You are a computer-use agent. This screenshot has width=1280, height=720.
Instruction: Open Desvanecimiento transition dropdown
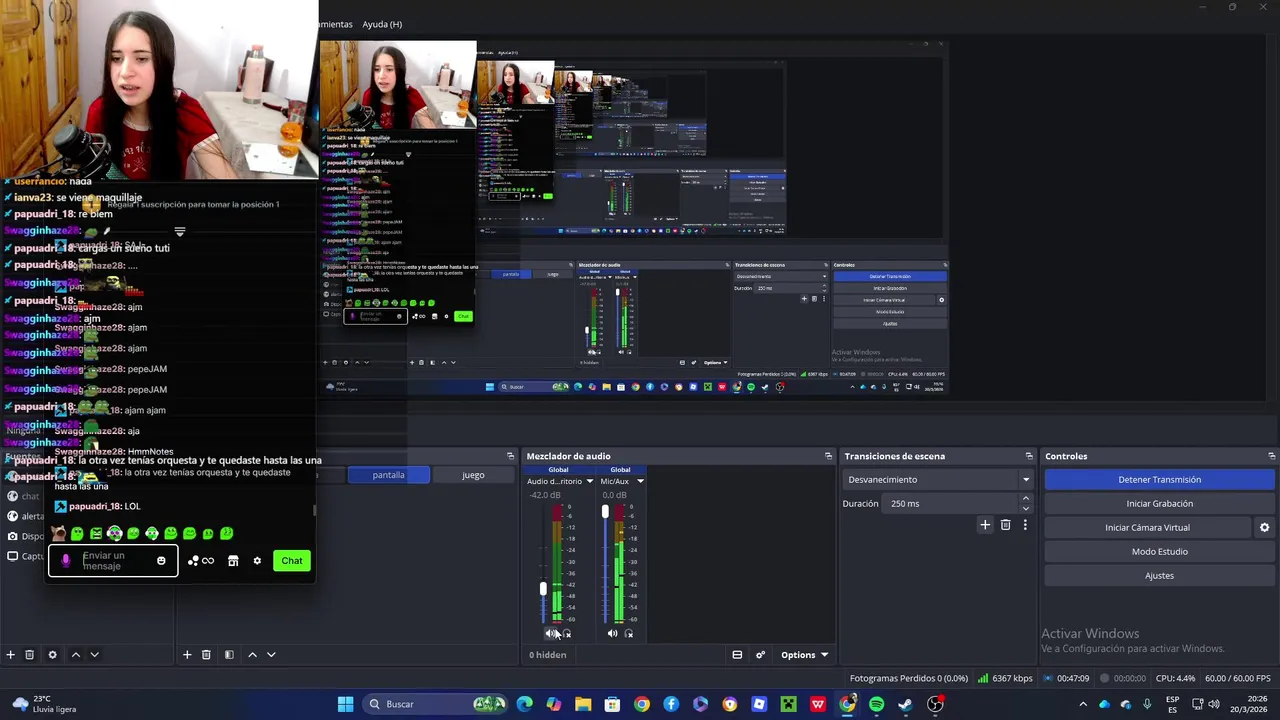click(938, 480)
